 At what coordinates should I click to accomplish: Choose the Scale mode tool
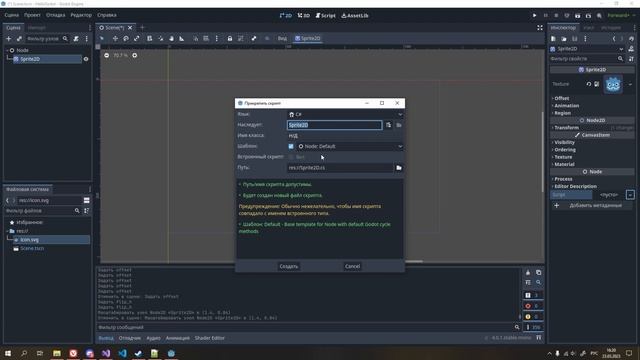click(137, 38)
